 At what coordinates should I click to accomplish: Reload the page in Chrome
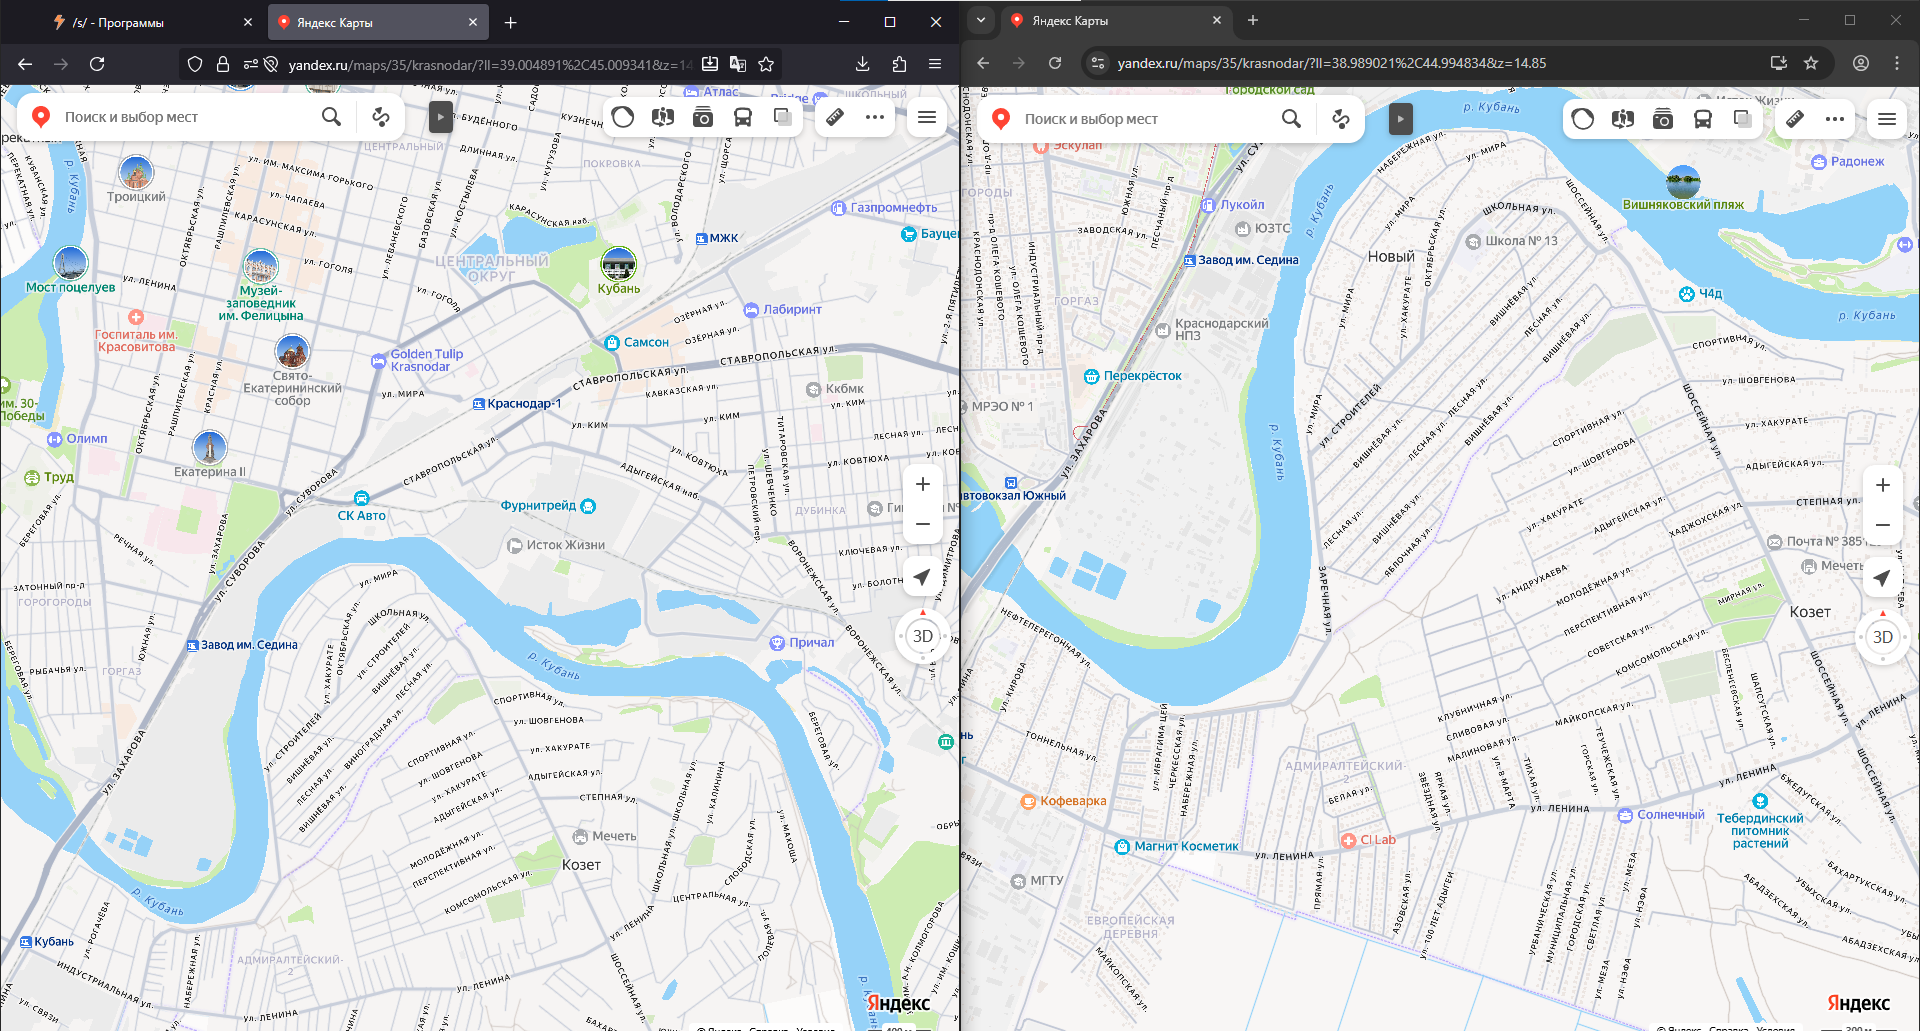pyautogui.click(x=1055, y=63)
